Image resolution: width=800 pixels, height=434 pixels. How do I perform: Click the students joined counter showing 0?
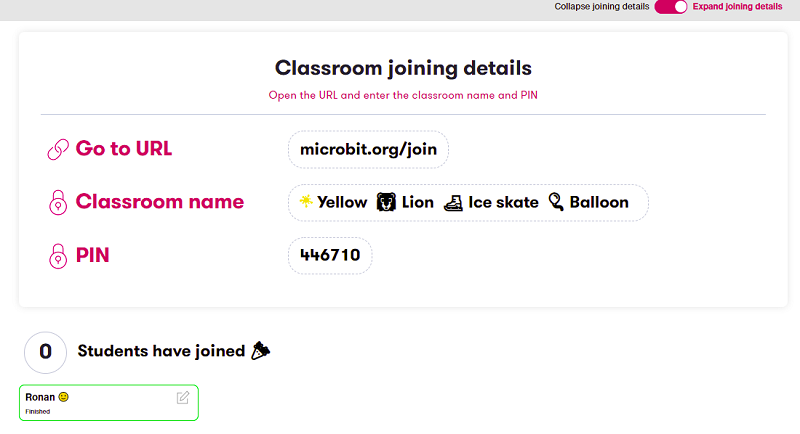tap(45, 352)
